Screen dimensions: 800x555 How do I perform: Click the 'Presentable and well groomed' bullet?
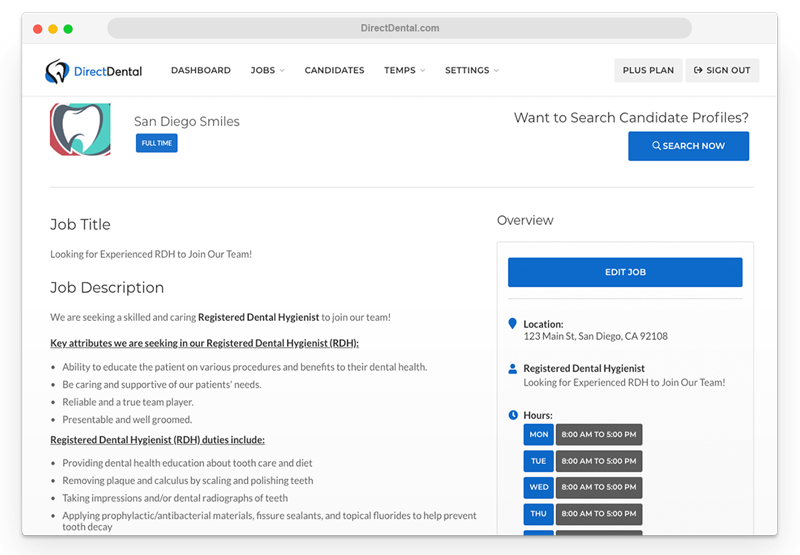[x=127, y=419]
